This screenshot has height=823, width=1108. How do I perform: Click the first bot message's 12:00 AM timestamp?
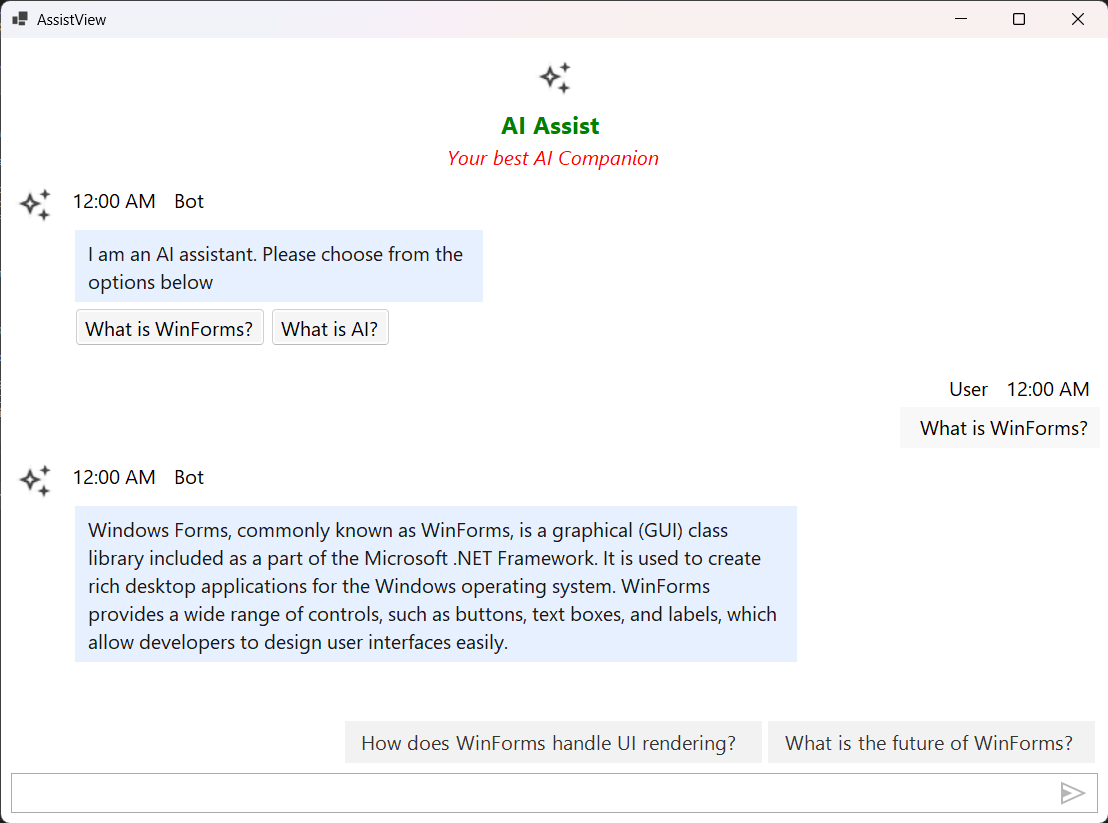coord(114,201)
